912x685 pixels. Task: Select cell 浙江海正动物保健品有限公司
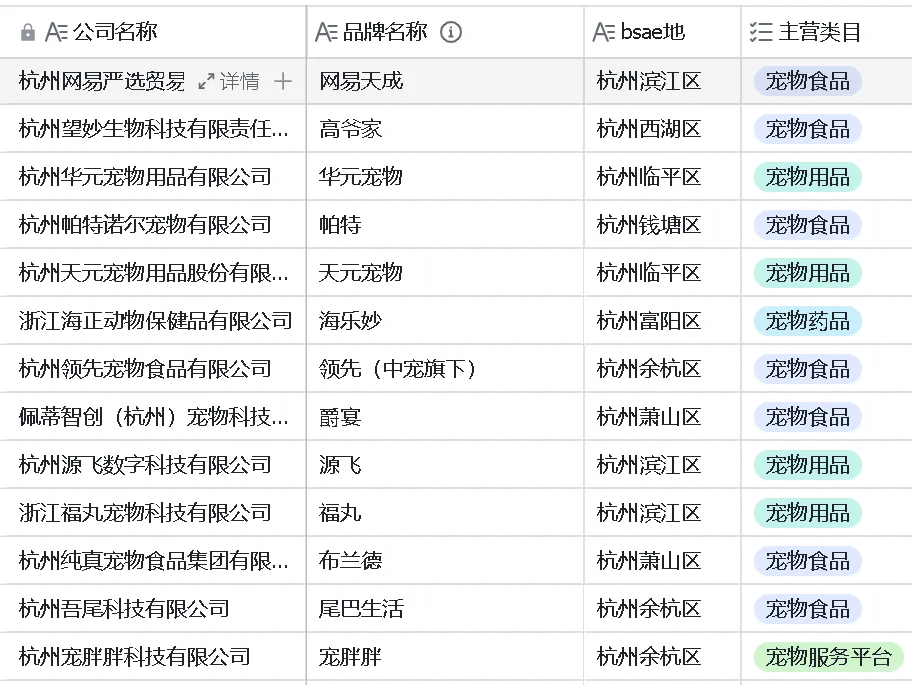coord(153,321)
